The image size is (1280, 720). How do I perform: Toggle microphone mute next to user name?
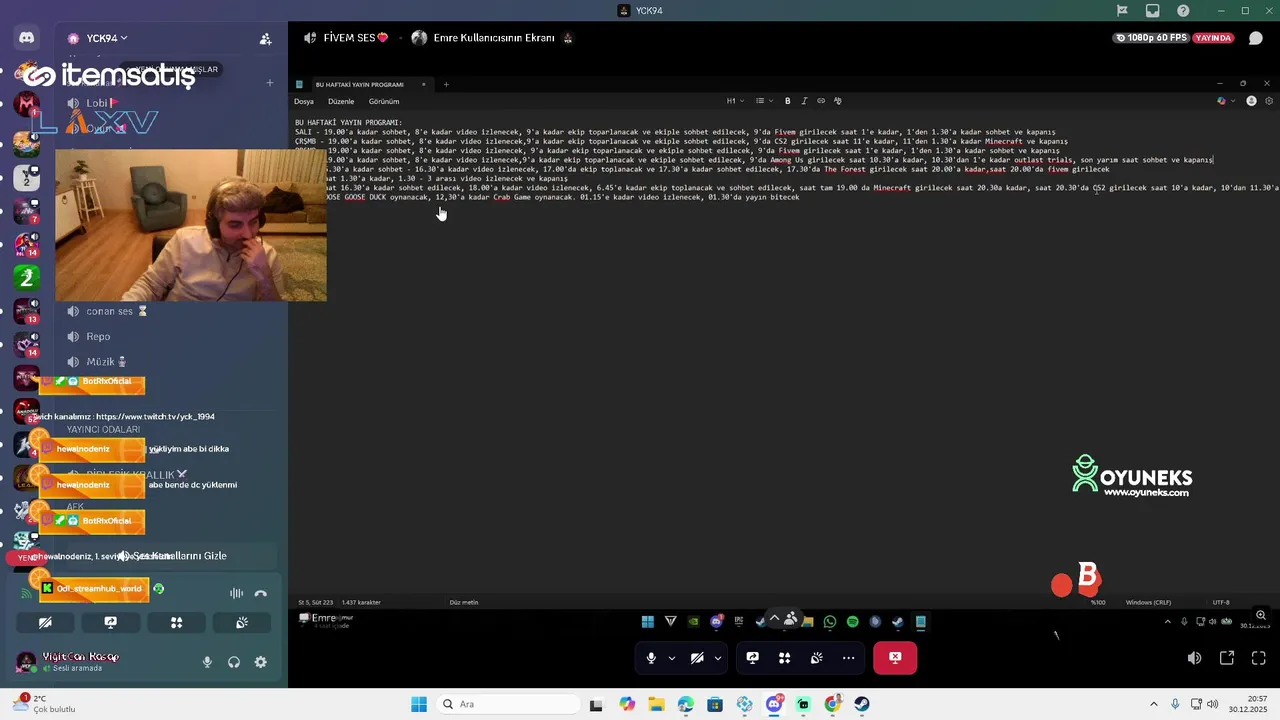pyautogui.click(x=208, y=662)
